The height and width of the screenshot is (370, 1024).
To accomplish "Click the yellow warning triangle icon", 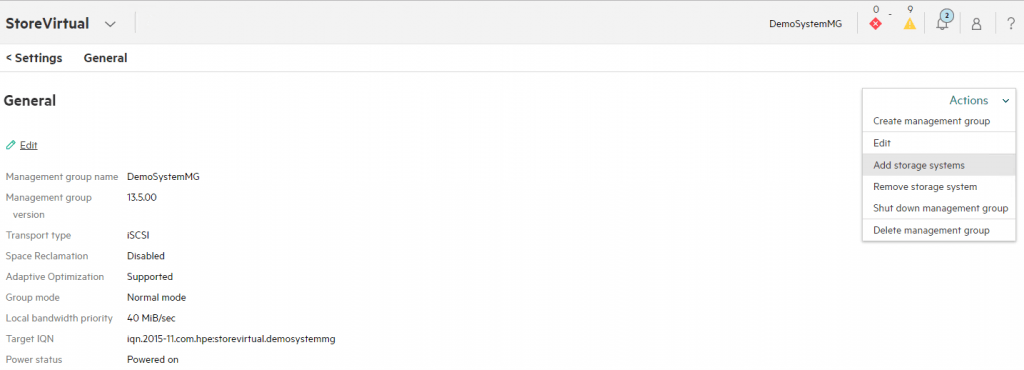I will click(910, 24).
